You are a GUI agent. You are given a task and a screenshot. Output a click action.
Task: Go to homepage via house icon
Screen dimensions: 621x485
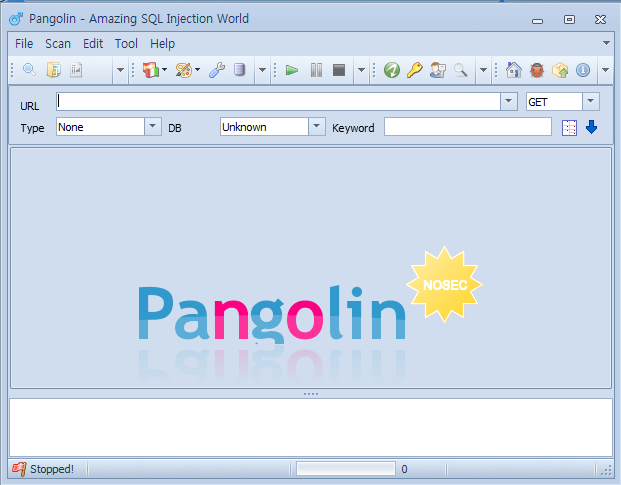tap(514, 70)
